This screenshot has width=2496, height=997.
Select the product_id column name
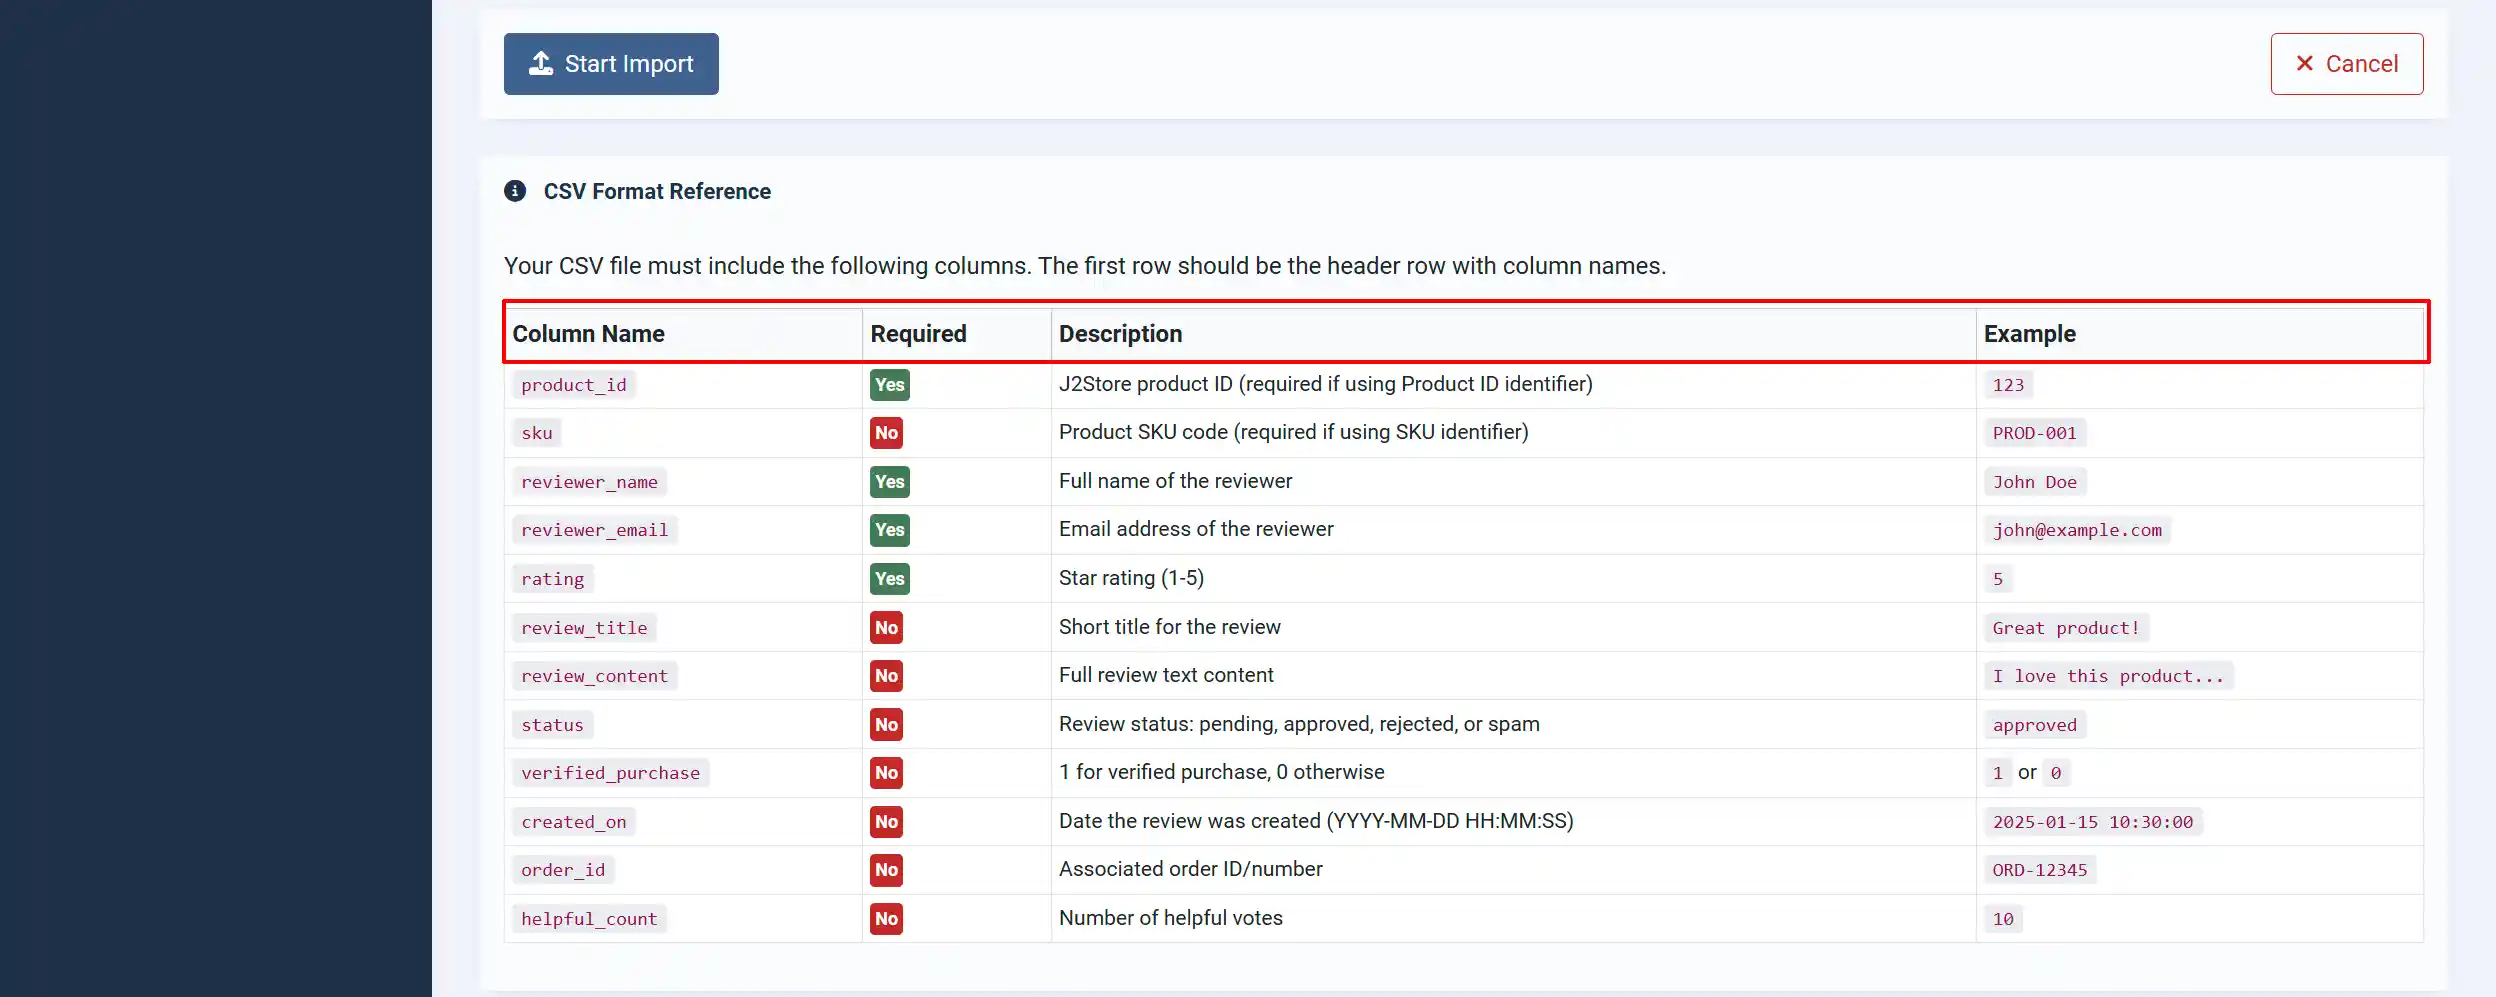(x=574, y=385)
